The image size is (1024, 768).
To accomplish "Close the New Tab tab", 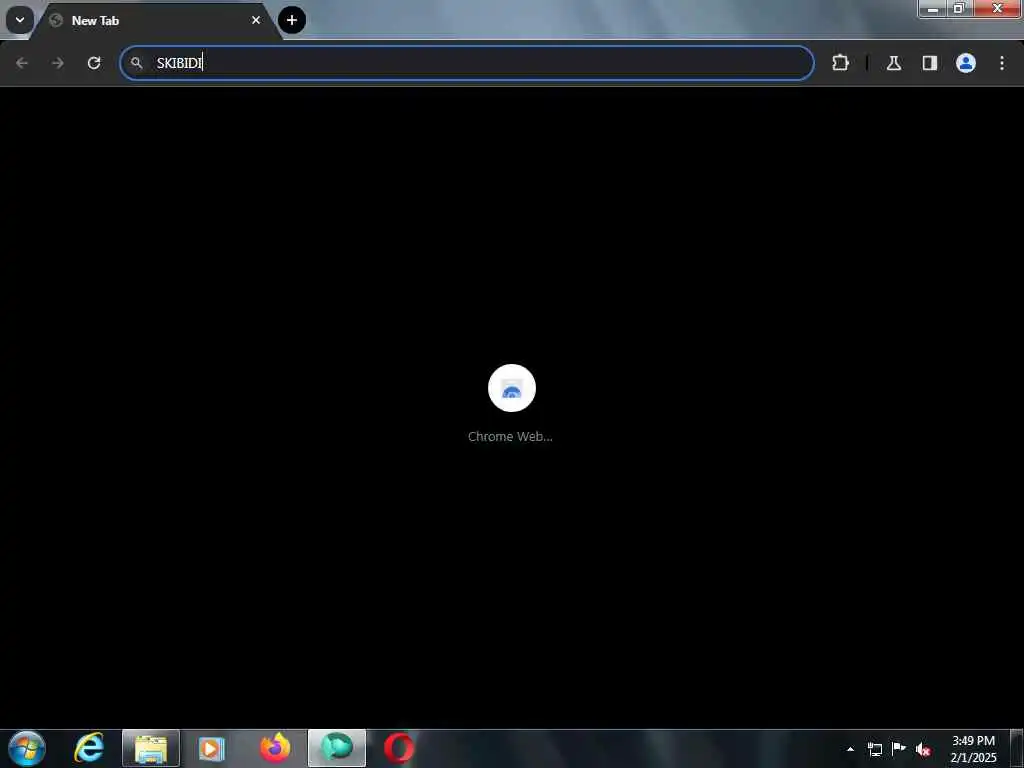I will pos(256,20).
